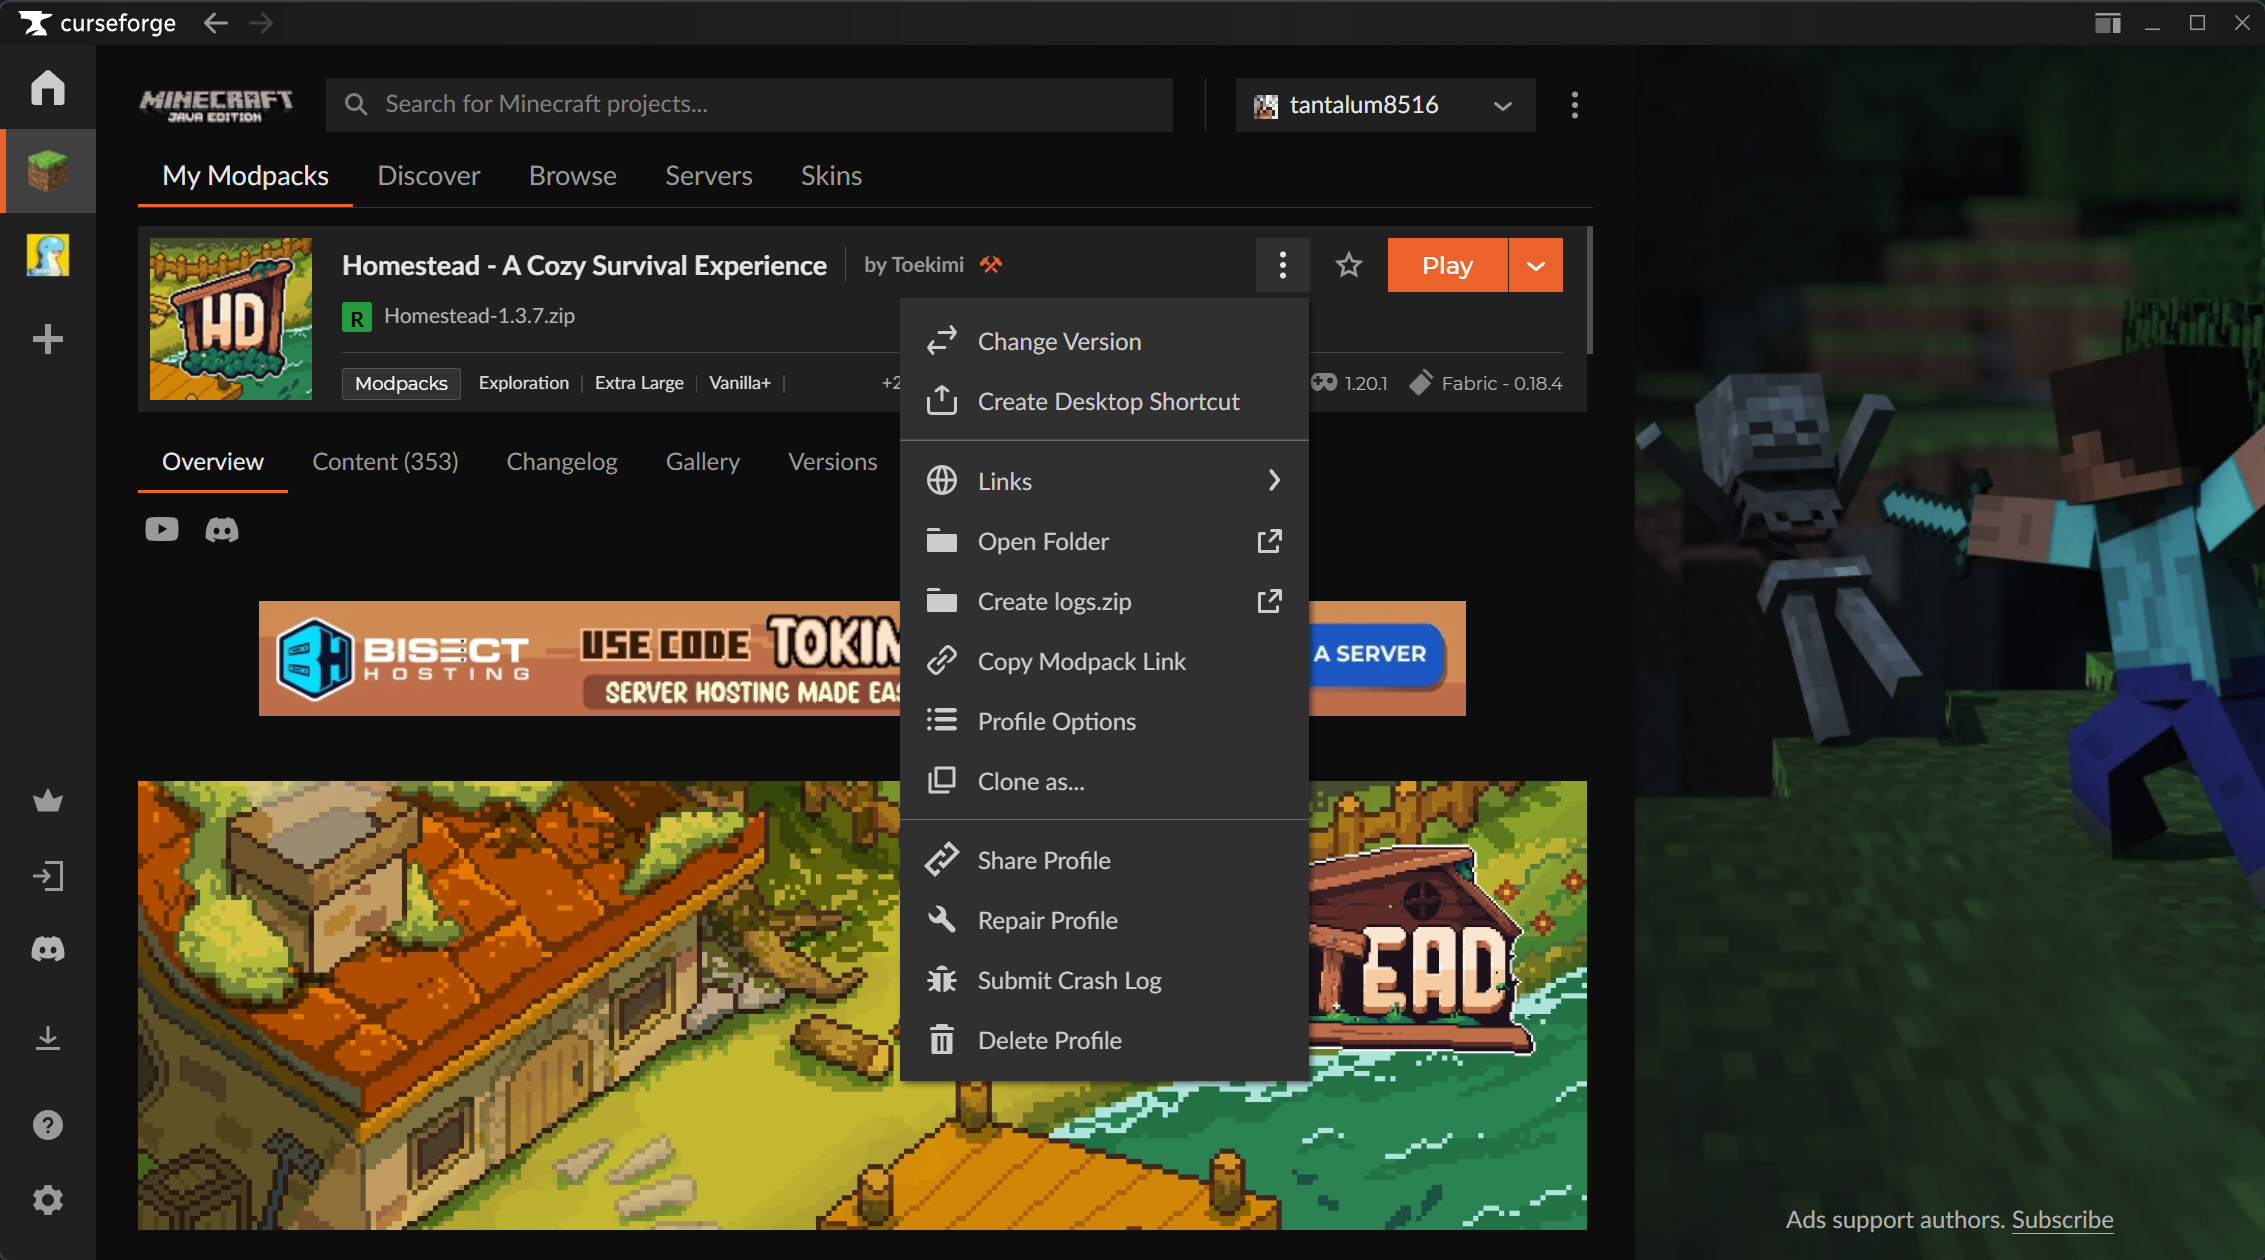Open the modpack's Discord link icon
Screen dimensions: 2265x1260
[222, 529]
